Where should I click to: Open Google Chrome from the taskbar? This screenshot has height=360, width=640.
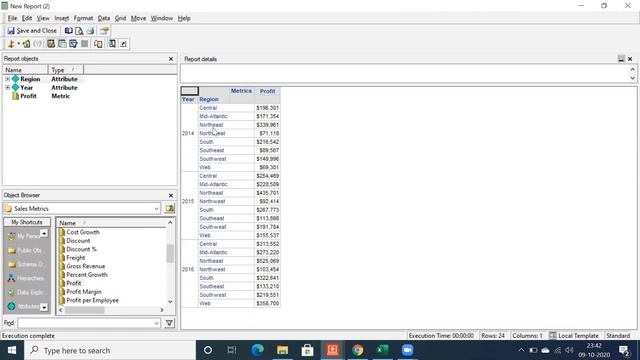358,350
